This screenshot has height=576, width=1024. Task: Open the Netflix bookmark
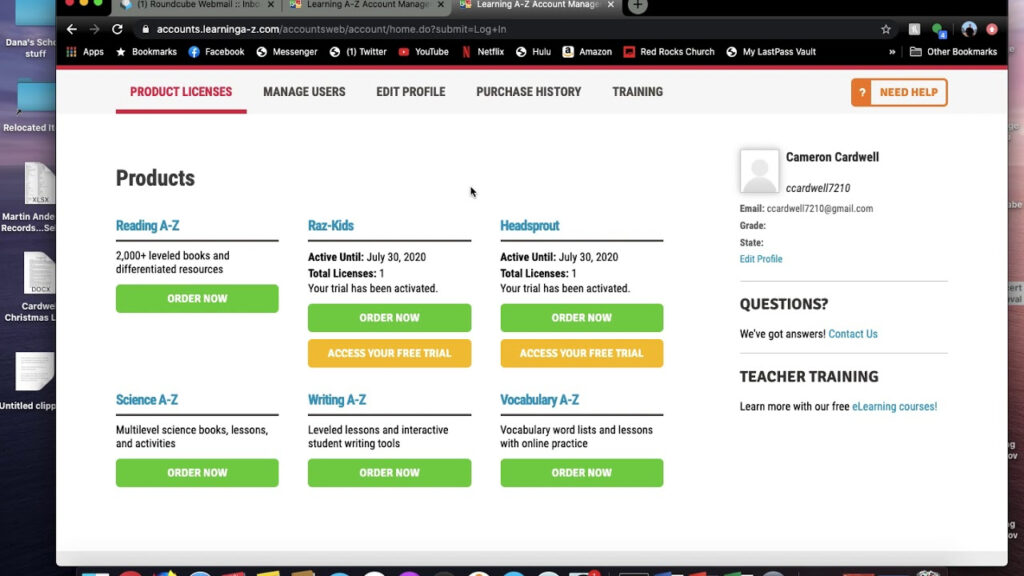pos(483,52)
